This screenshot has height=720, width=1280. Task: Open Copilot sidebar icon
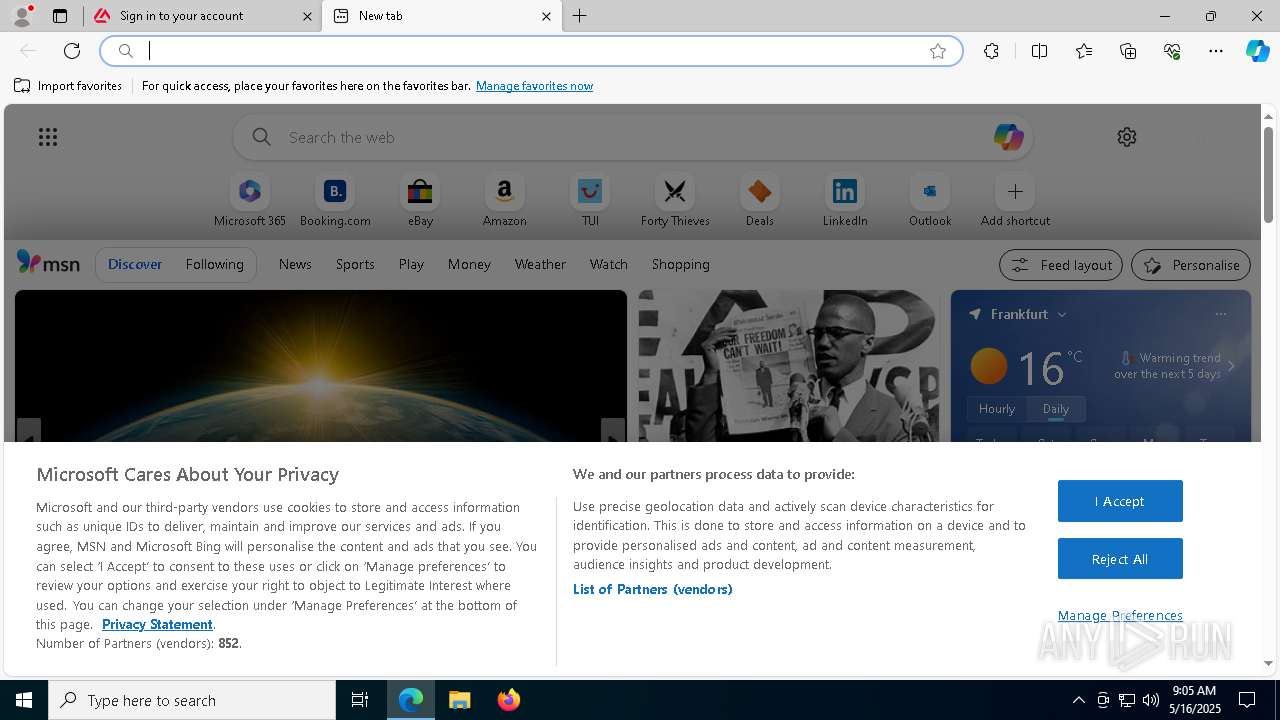tap(1257, 51)
